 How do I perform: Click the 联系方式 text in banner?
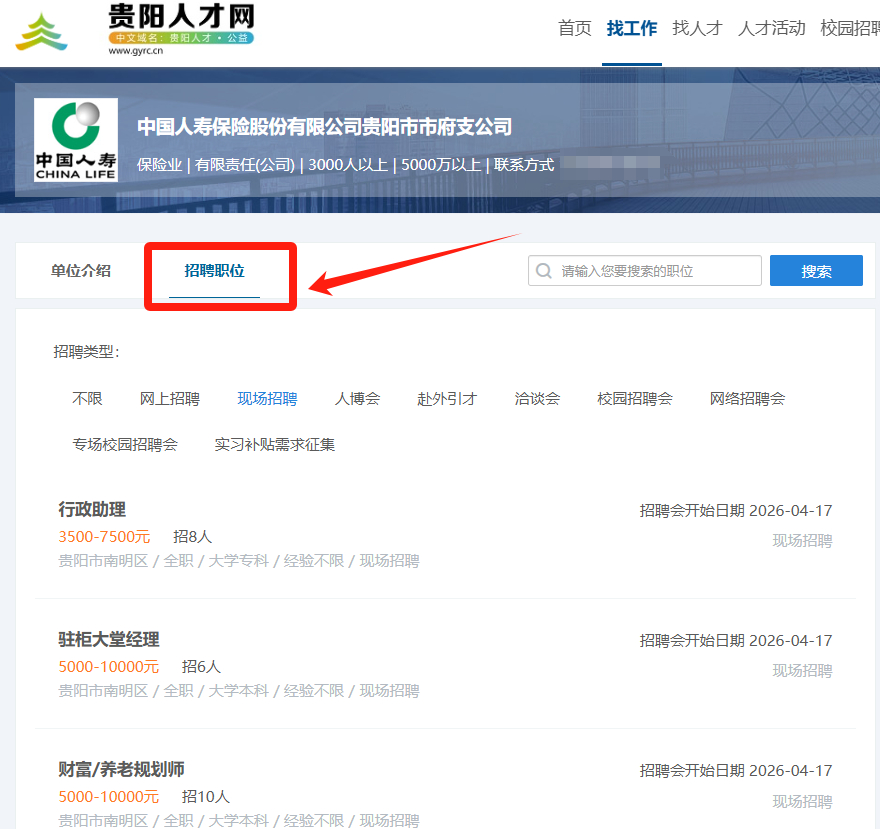coord(524,164)
